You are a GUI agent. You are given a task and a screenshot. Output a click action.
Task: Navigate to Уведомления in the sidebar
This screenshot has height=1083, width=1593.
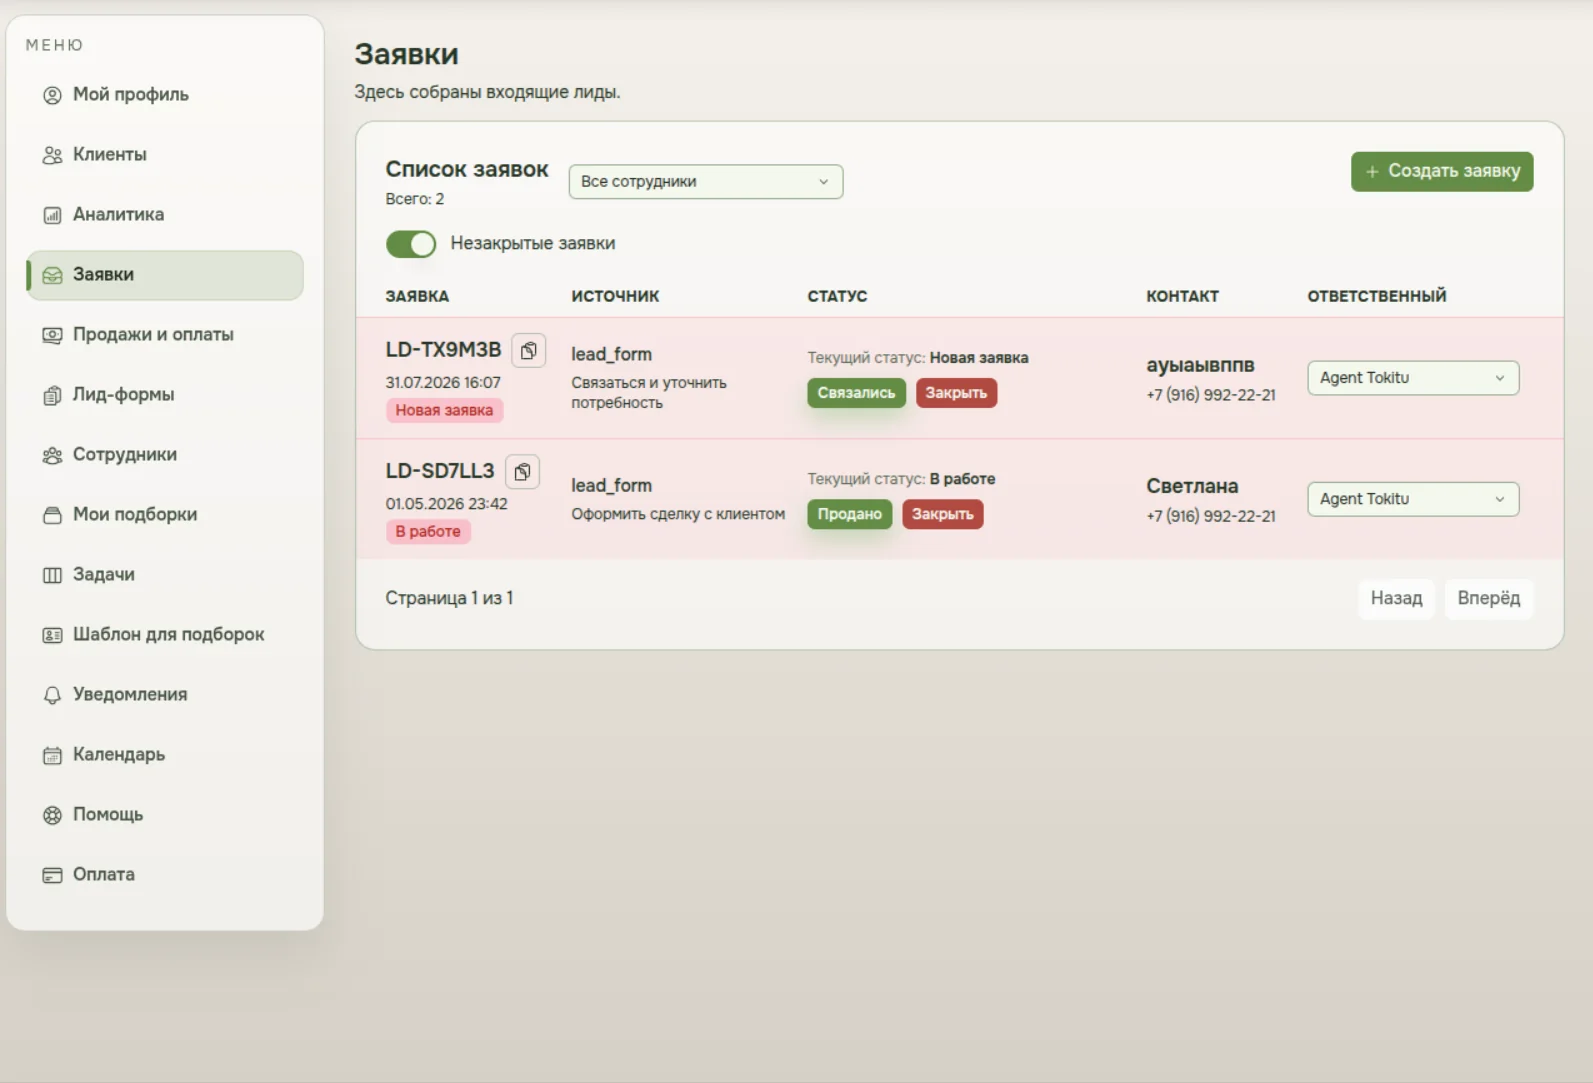click(165, 695)
